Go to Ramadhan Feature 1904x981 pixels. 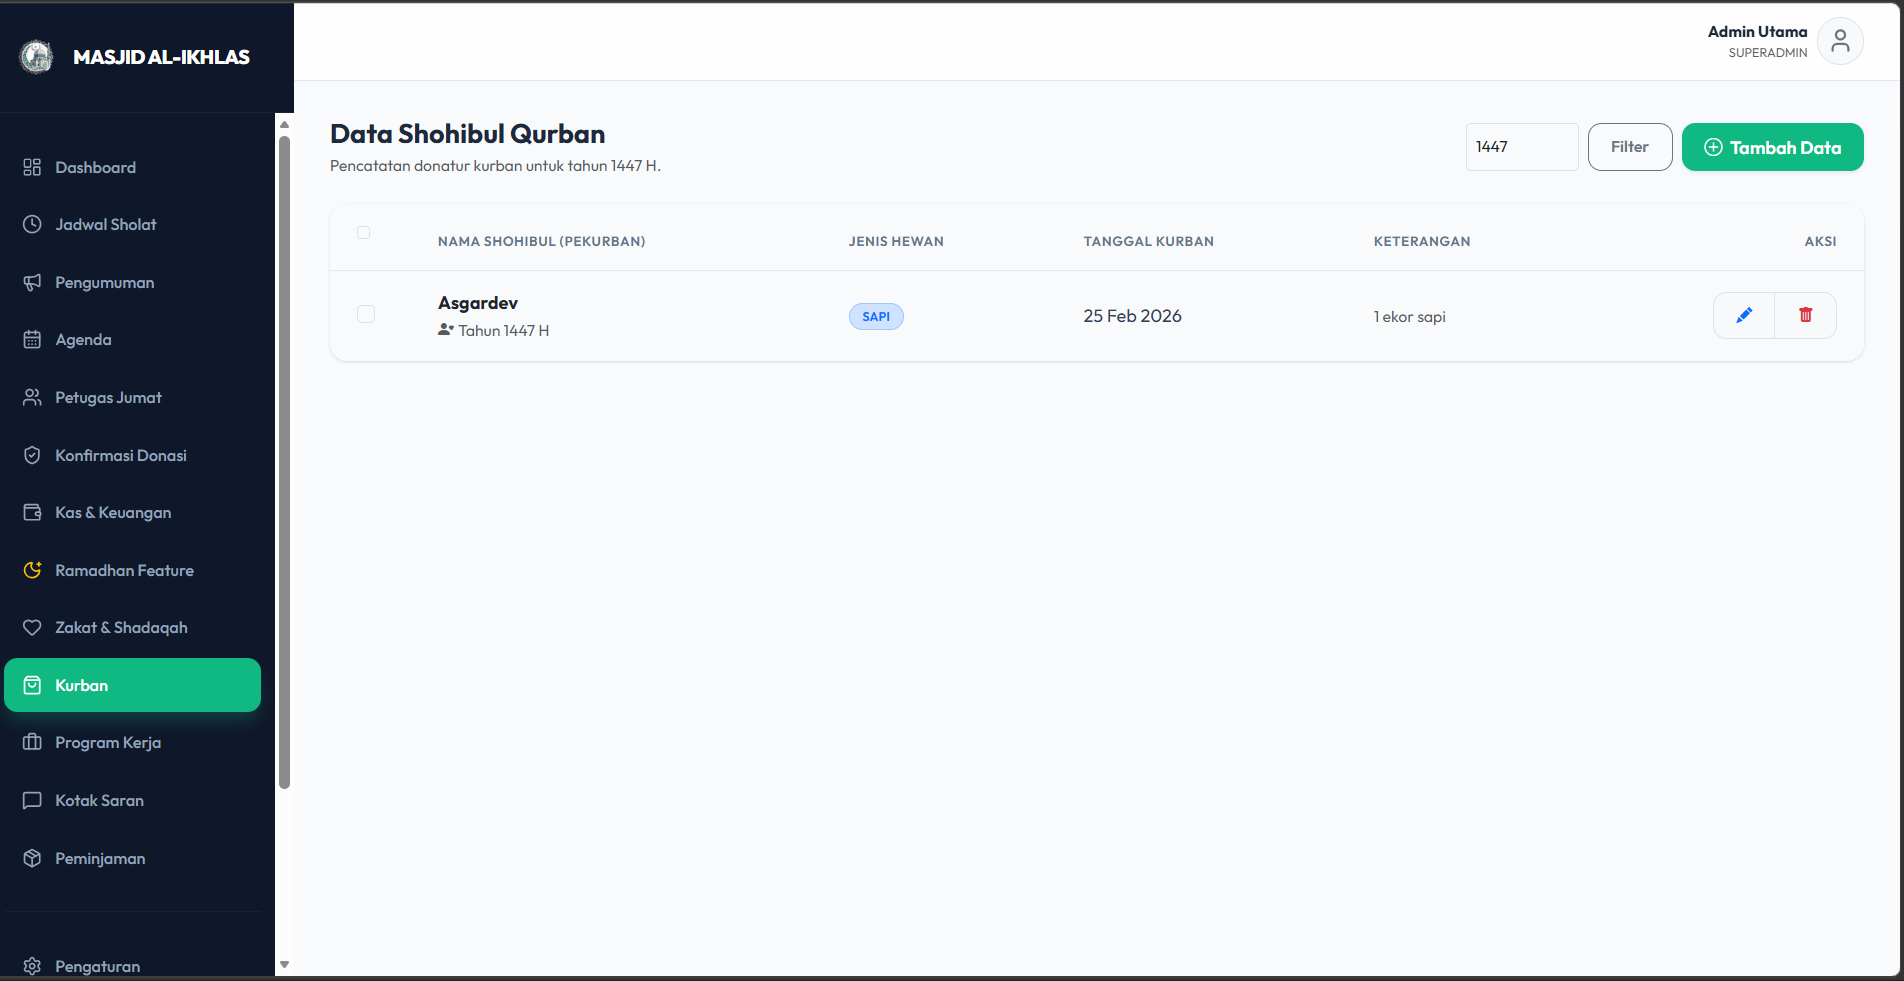click(x=132, y=570)
